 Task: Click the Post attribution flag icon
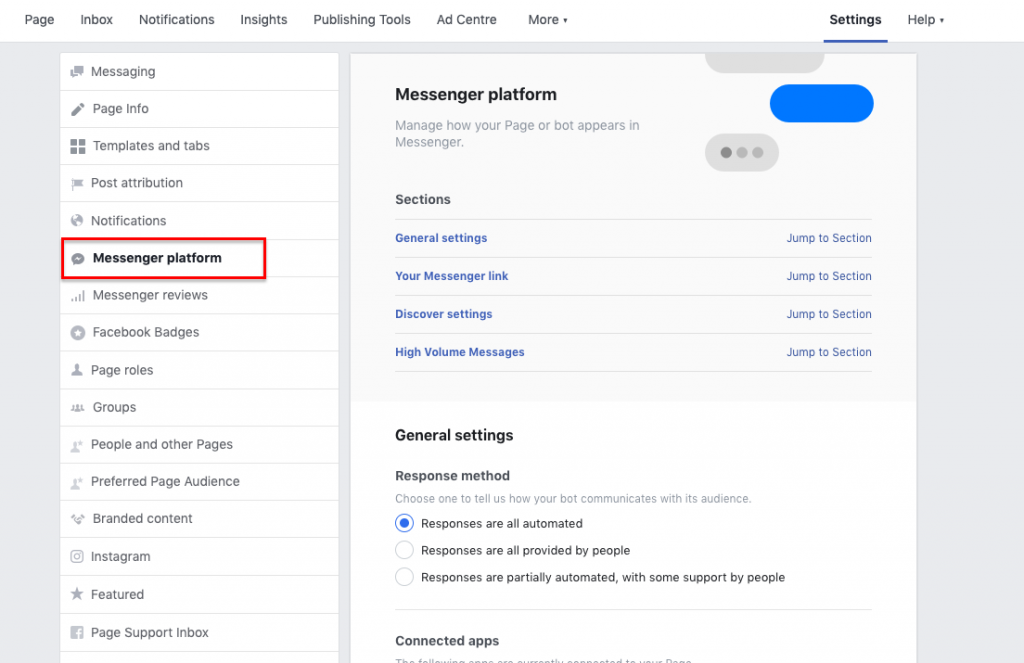click(x=77, y=184)
